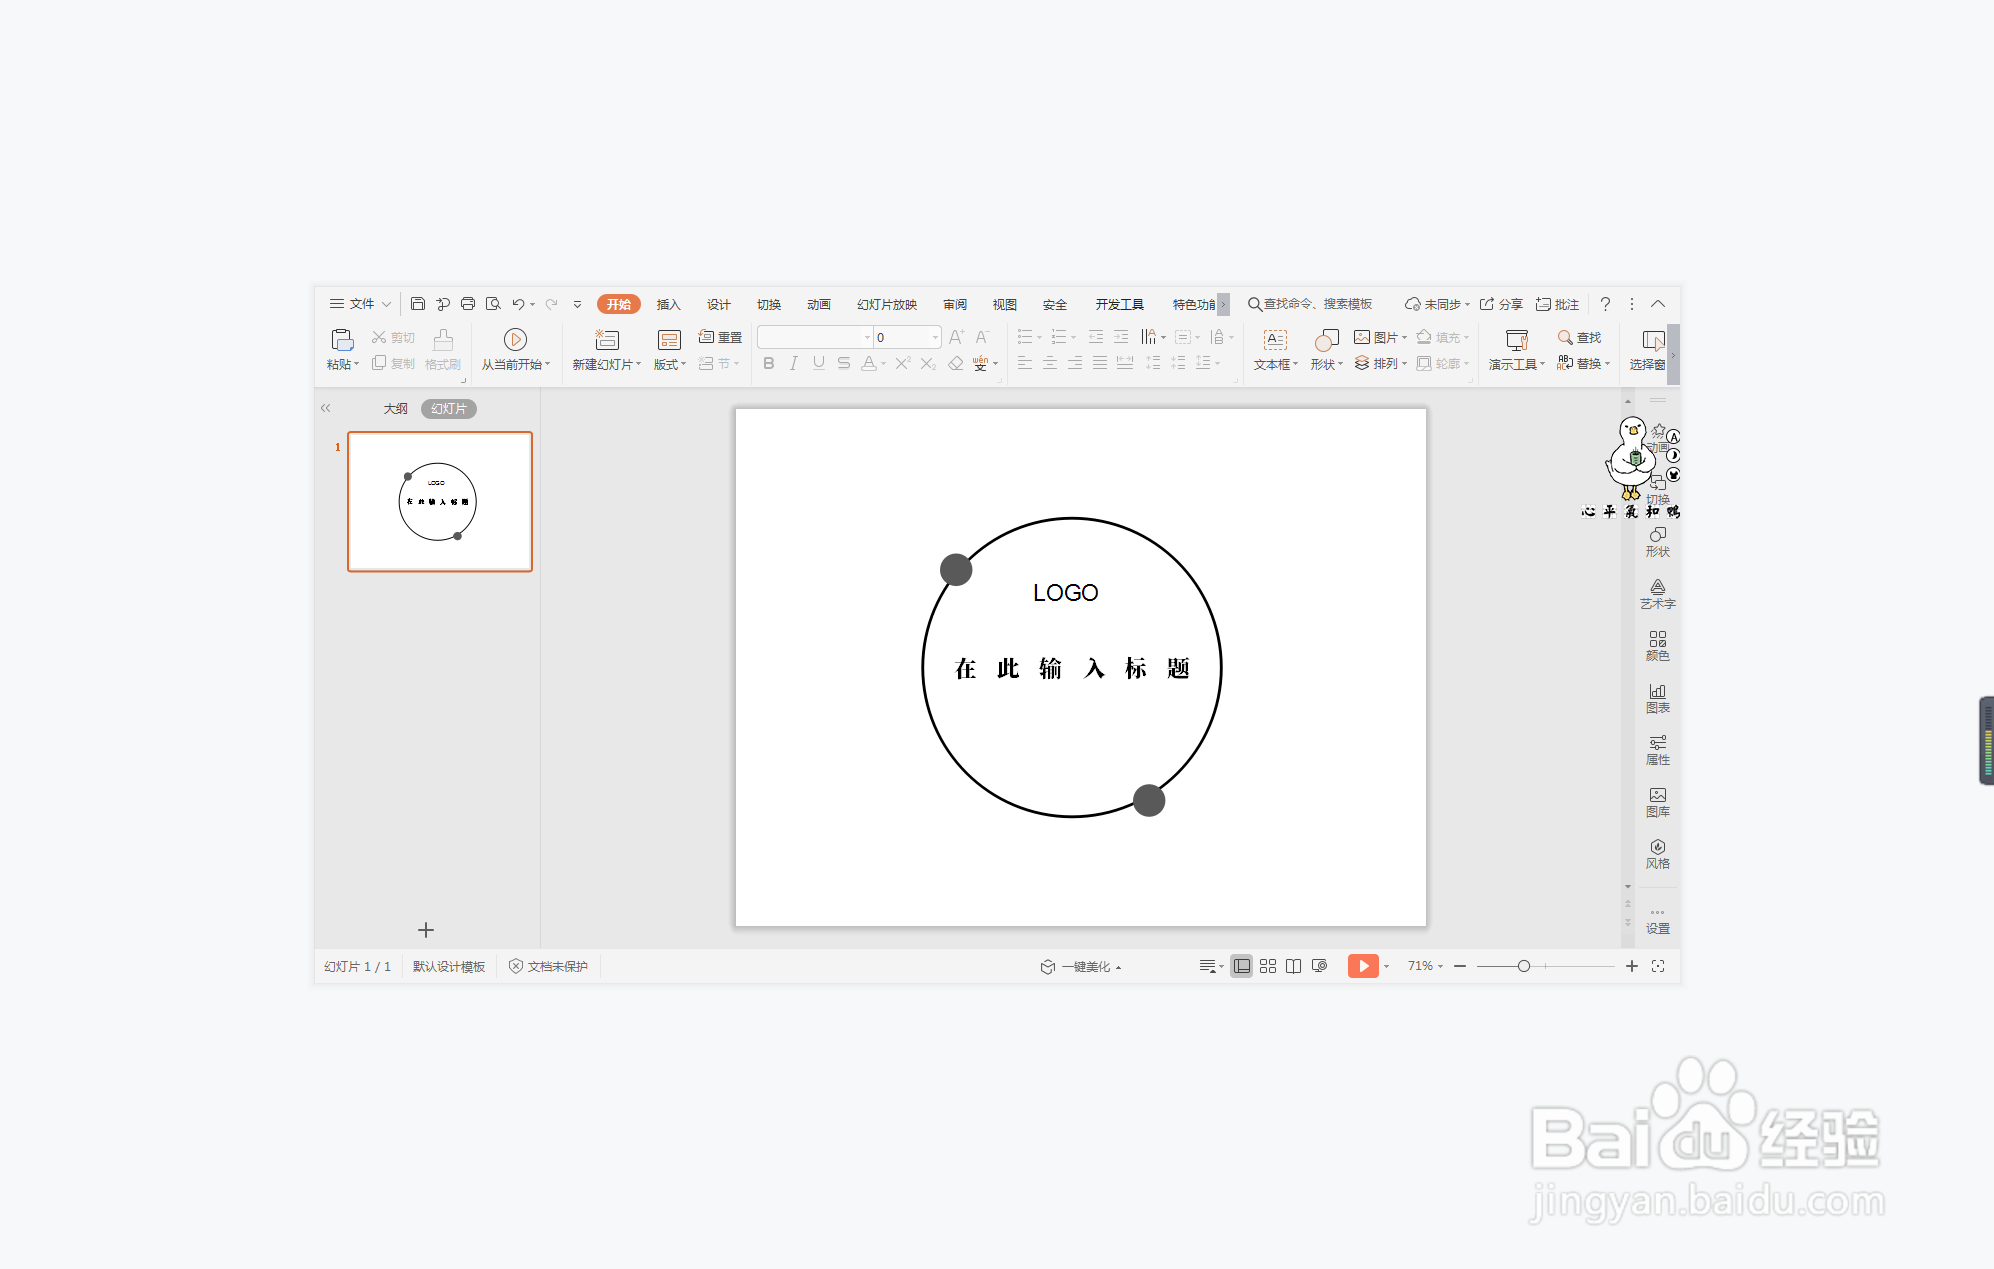Open the 71% zoom level dropdown
This screenshot has width=1994, height=1269.
tap(1425, 966)
